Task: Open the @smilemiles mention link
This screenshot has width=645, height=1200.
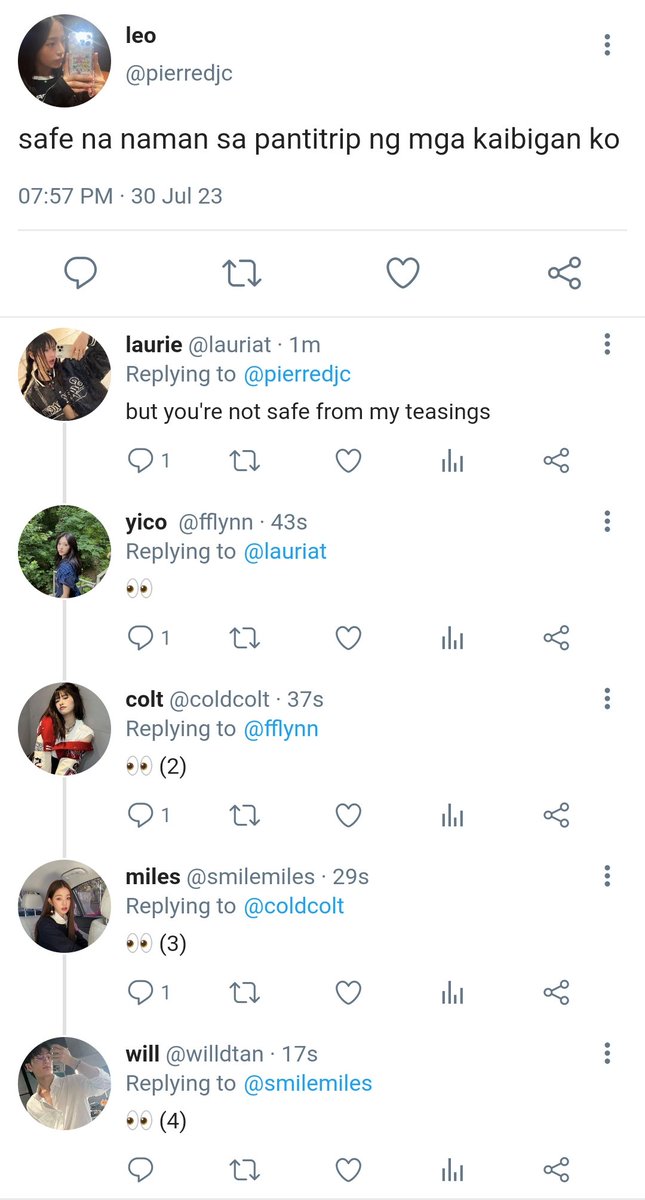Action: pyautogui.click(x=308, y=1084)
